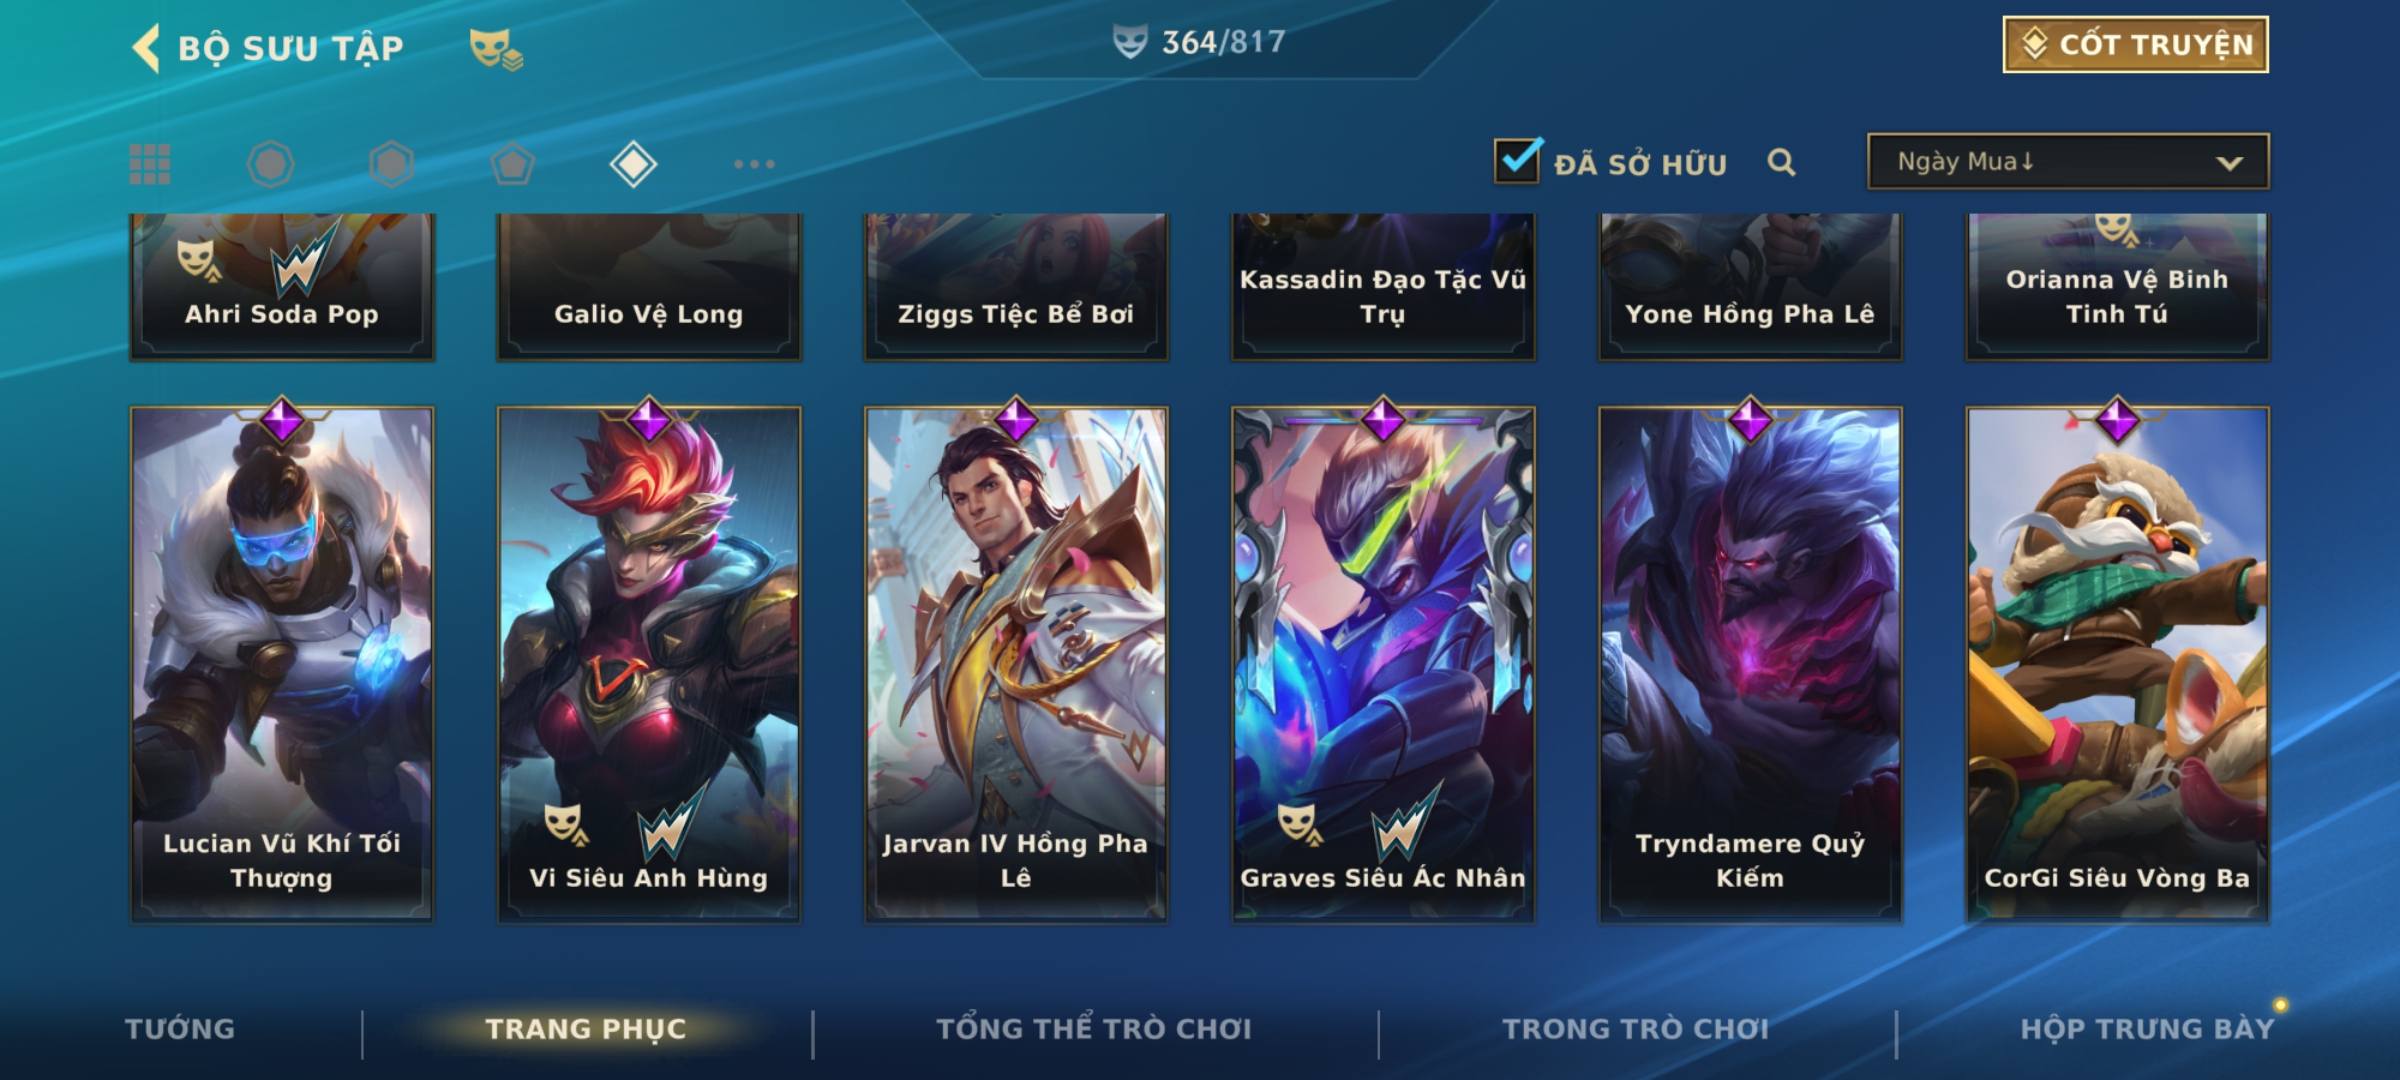Open the three-dots more filters menu

click(754, 164)
